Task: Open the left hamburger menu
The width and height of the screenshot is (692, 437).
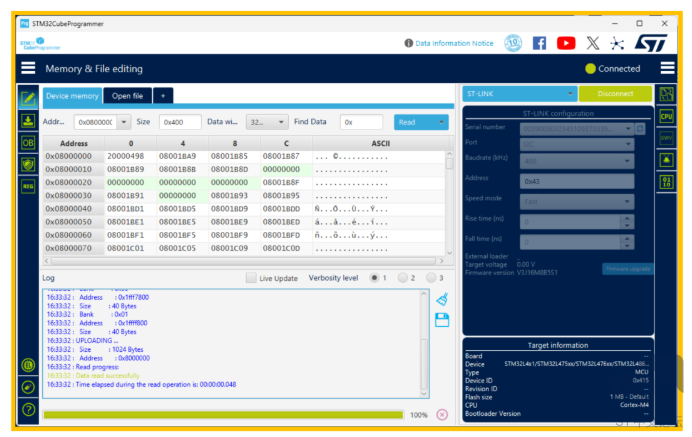Action: click(x=28, y=68)
